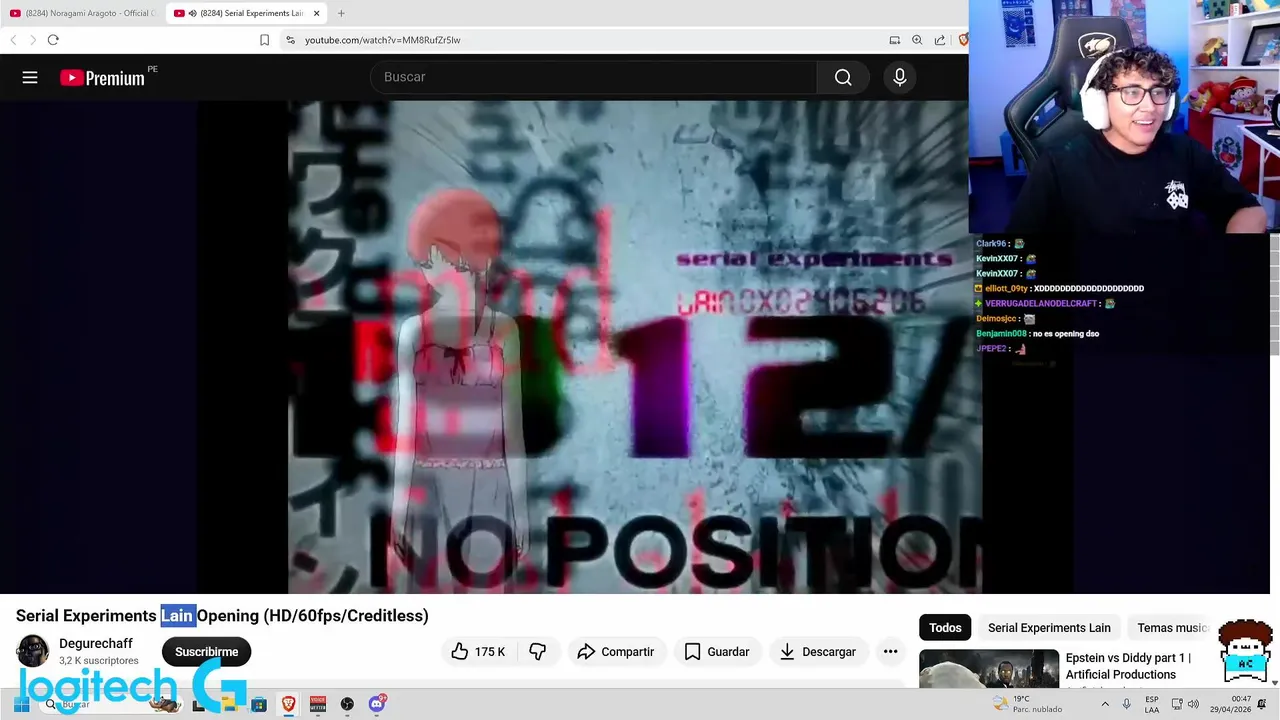1280x720 pixels.
Task: Open OBS Studio taskbar icon
Action: click(x=347, y=704)
